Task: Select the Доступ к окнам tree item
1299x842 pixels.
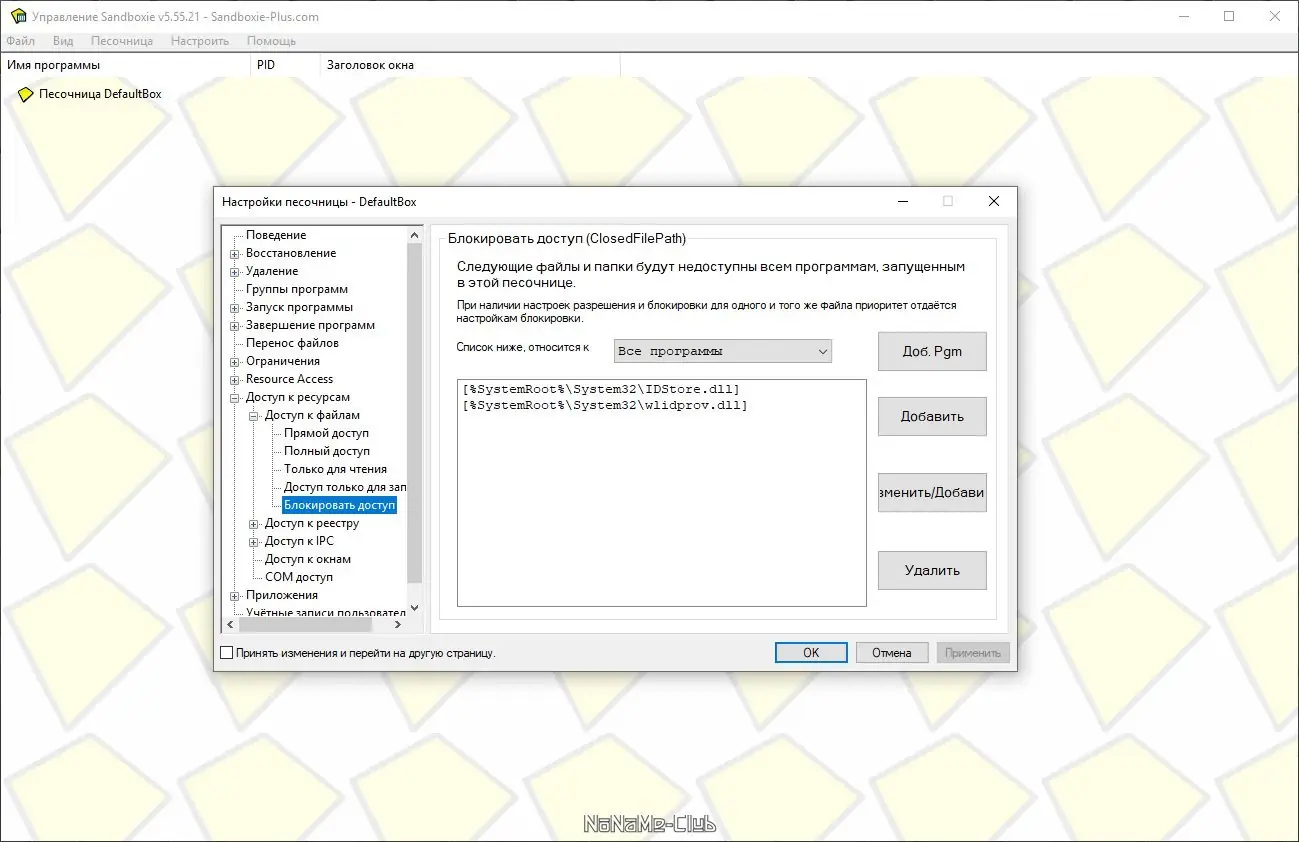Action: 308,559
